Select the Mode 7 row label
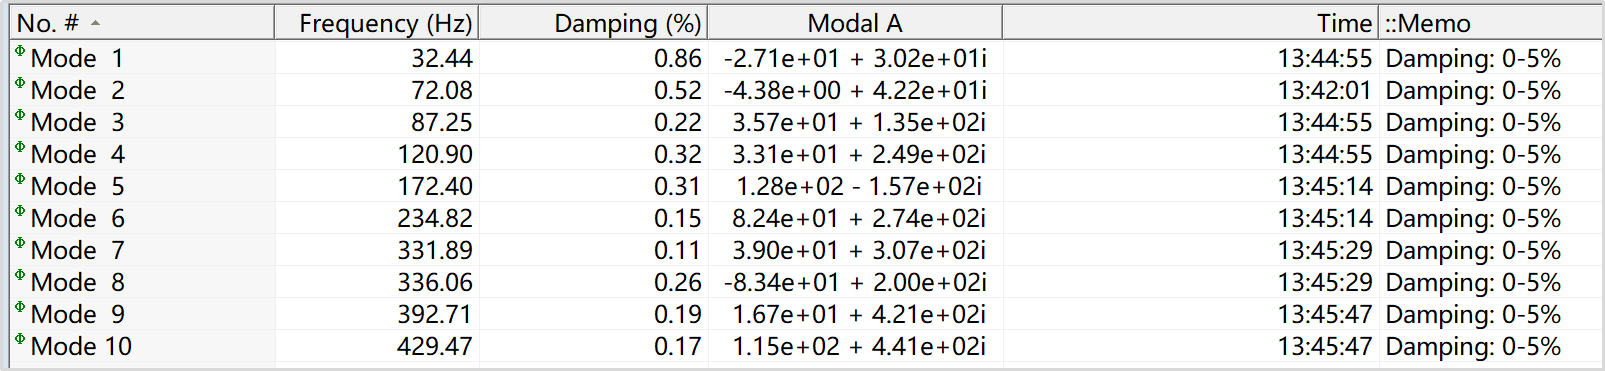Image resolution: width=1605 pixels, height=371 pixels. 78,250
